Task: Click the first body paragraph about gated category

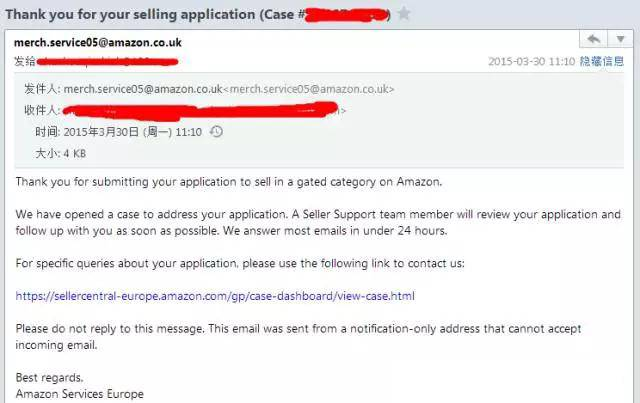Action: pyautogui.click(x=229, y=182)
